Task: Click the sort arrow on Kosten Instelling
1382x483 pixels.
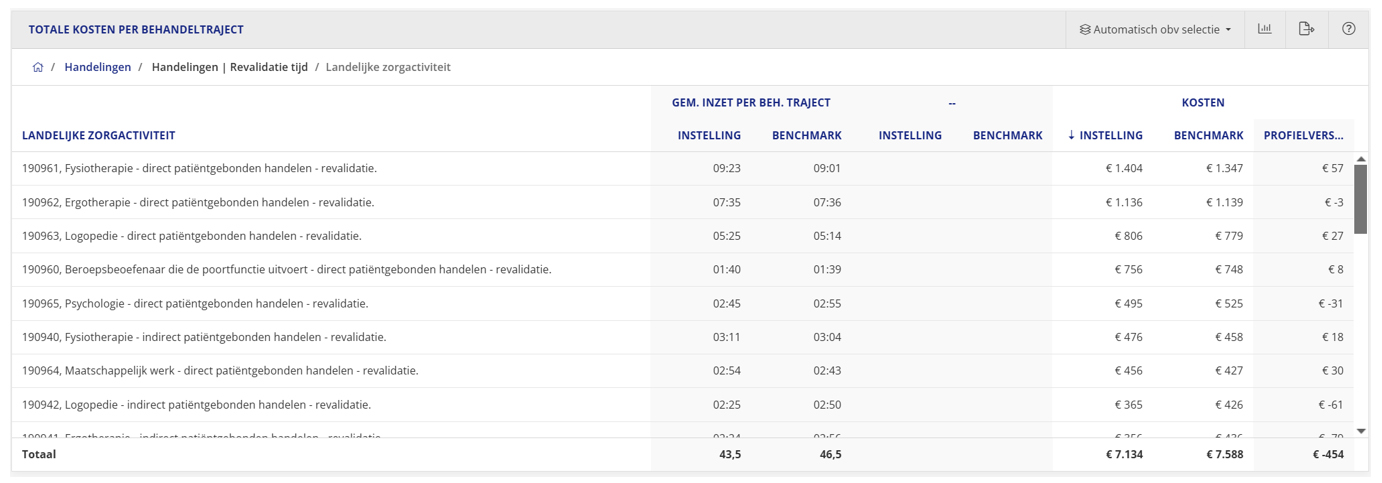Action: (1072, 135)
